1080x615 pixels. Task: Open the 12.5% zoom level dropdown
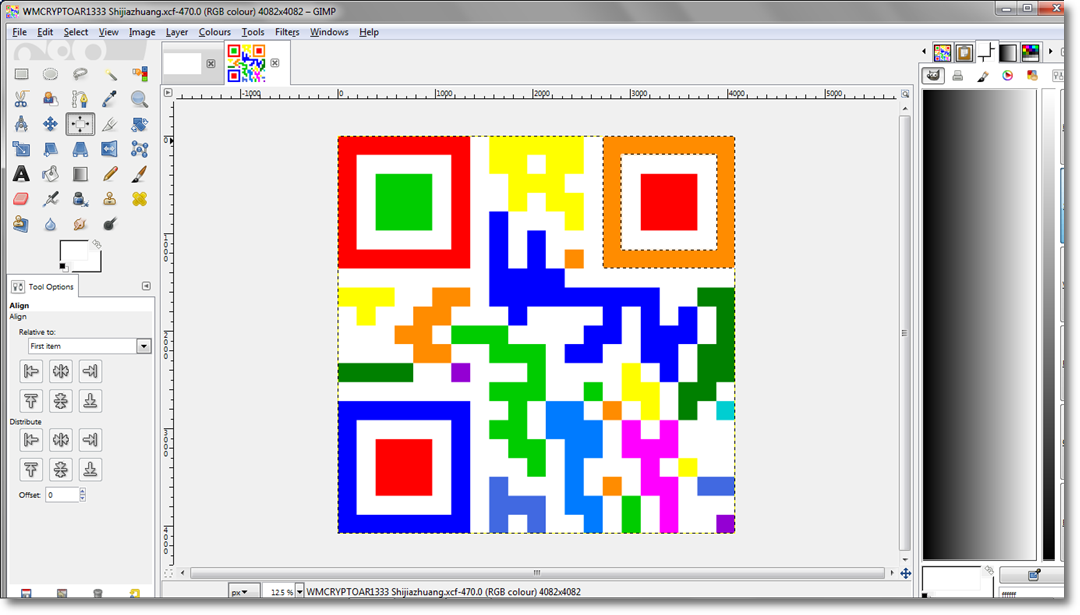pyautogui.click(x=300, y=592)
